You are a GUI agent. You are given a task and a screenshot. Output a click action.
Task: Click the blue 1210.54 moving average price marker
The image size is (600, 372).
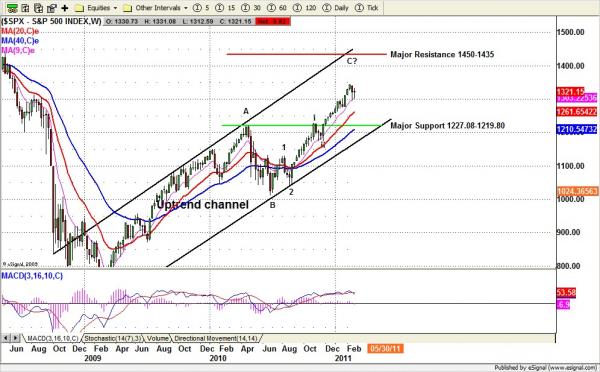pyautogui.click(x=577, y=129)
